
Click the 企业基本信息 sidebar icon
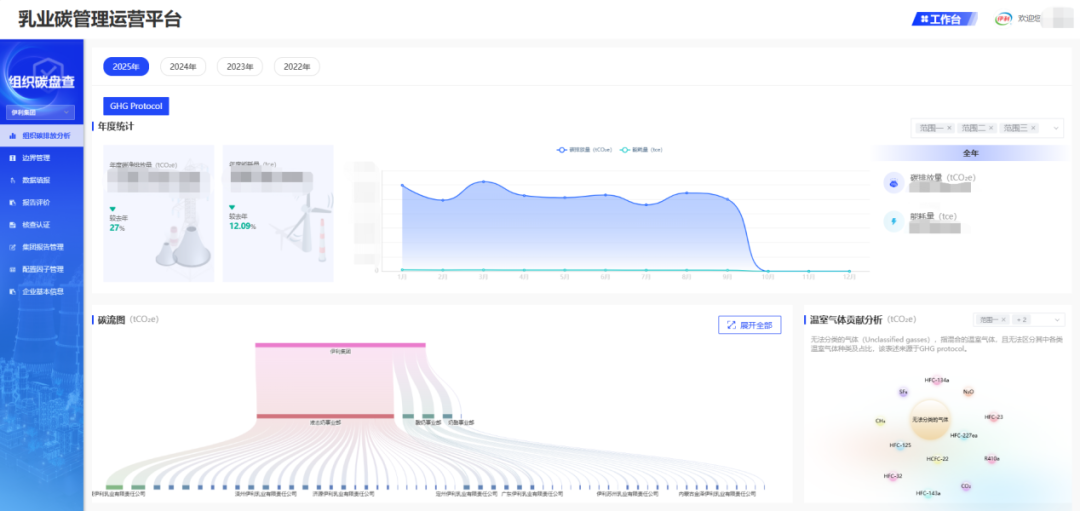click(12, 291)
